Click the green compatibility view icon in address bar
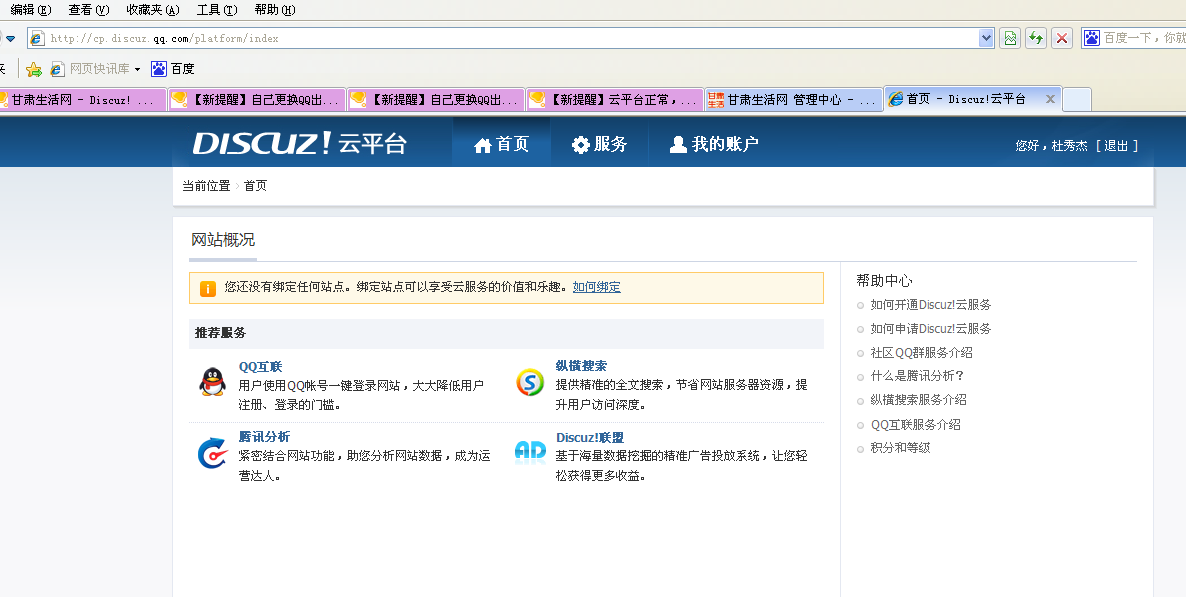The width and height of the screenshot is (1186, 597). (x=1010, y=38)
